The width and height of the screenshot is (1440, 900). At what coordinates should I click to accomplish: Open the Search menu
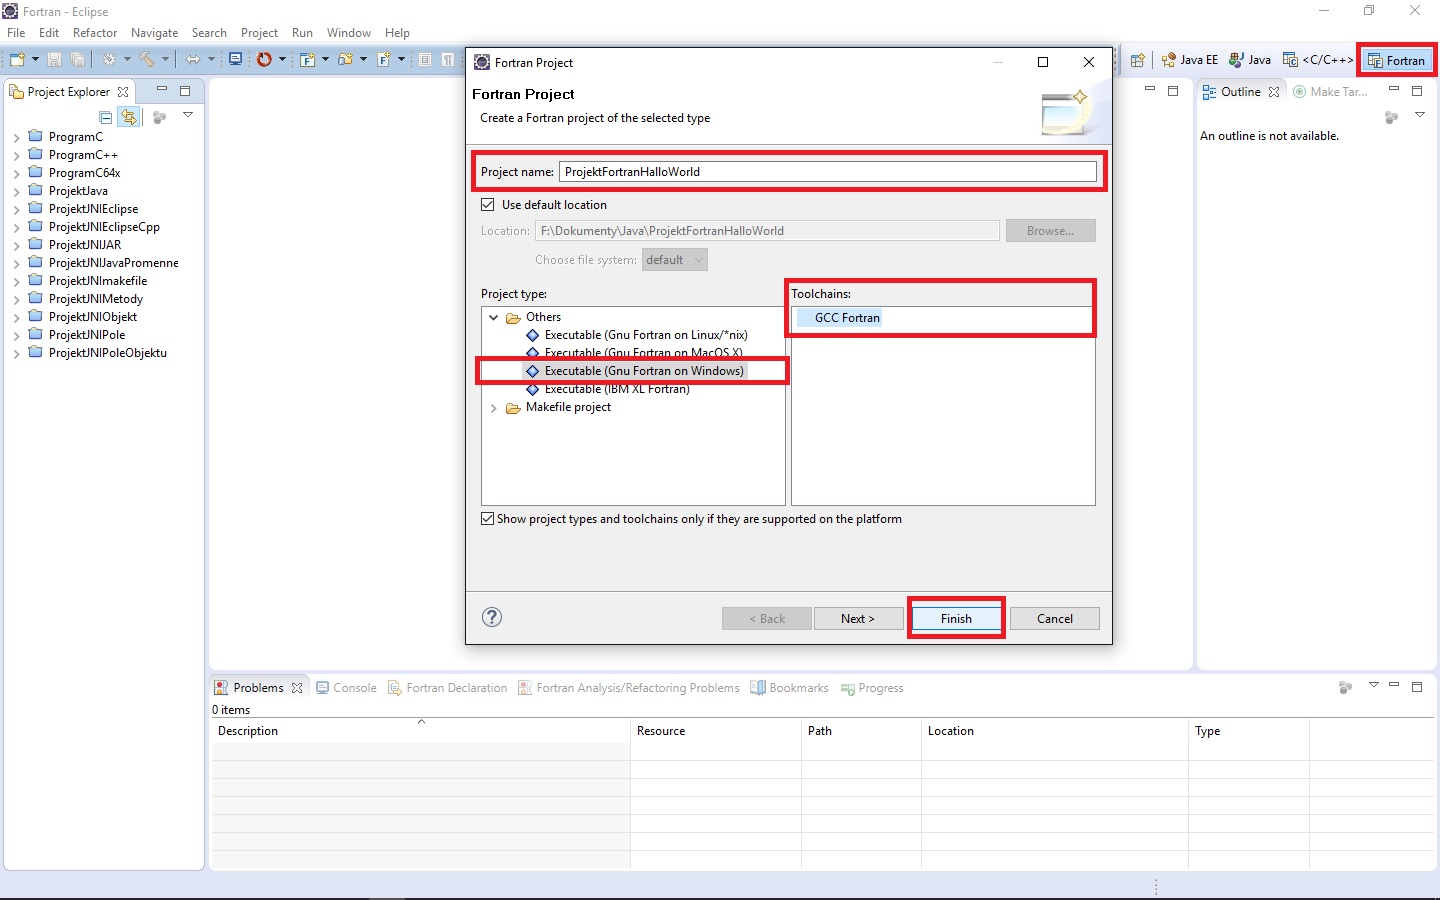click(209, 33)
